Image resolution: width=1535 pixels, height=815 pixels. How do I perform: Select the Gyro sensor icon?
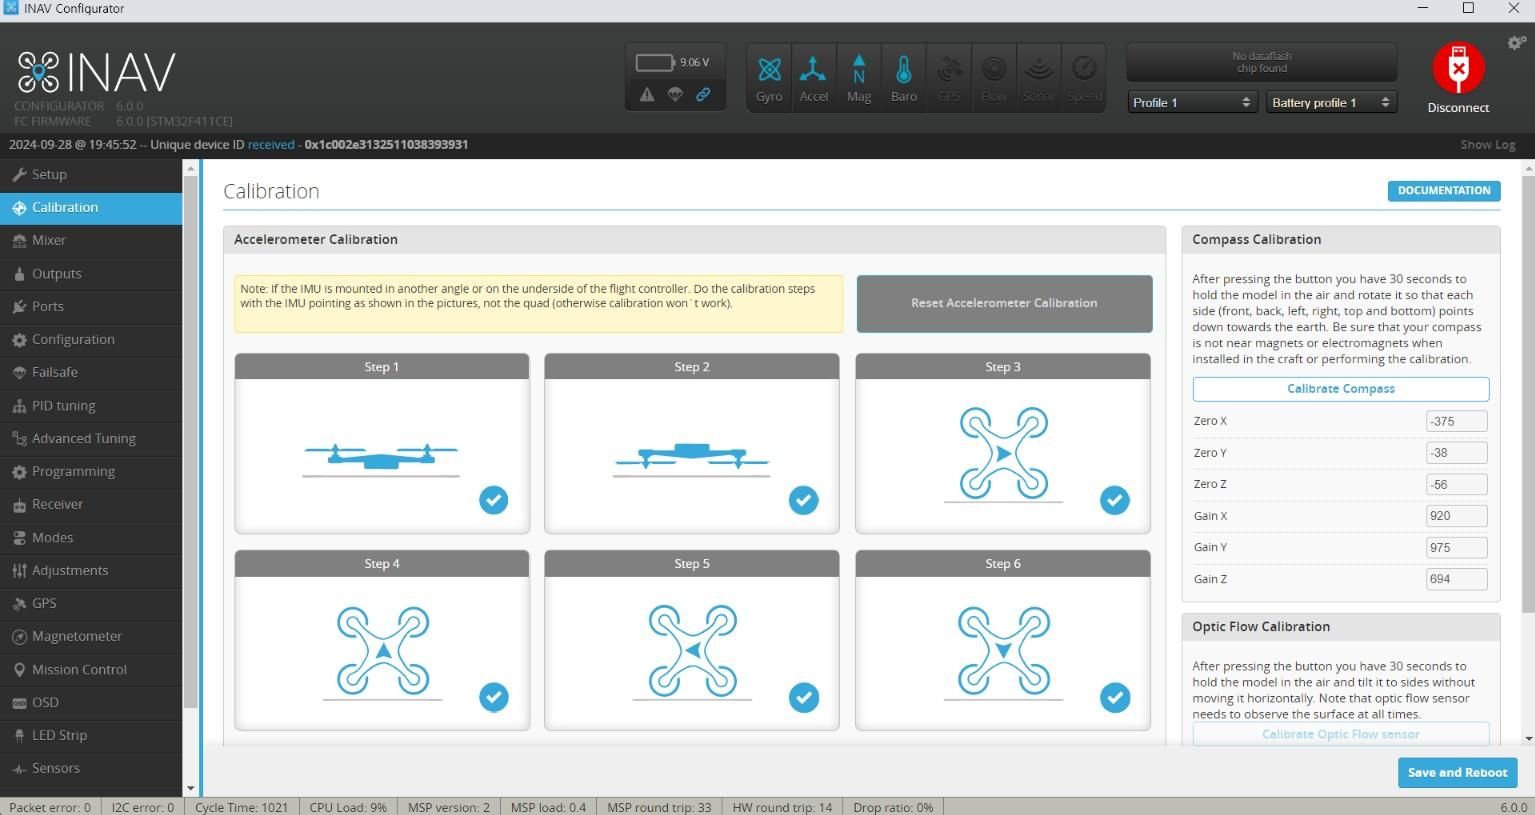[x=768, y=75]
